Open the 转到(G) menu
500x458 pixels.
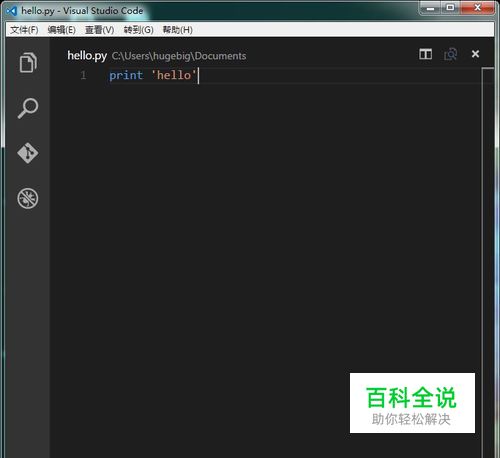(138, 30)
